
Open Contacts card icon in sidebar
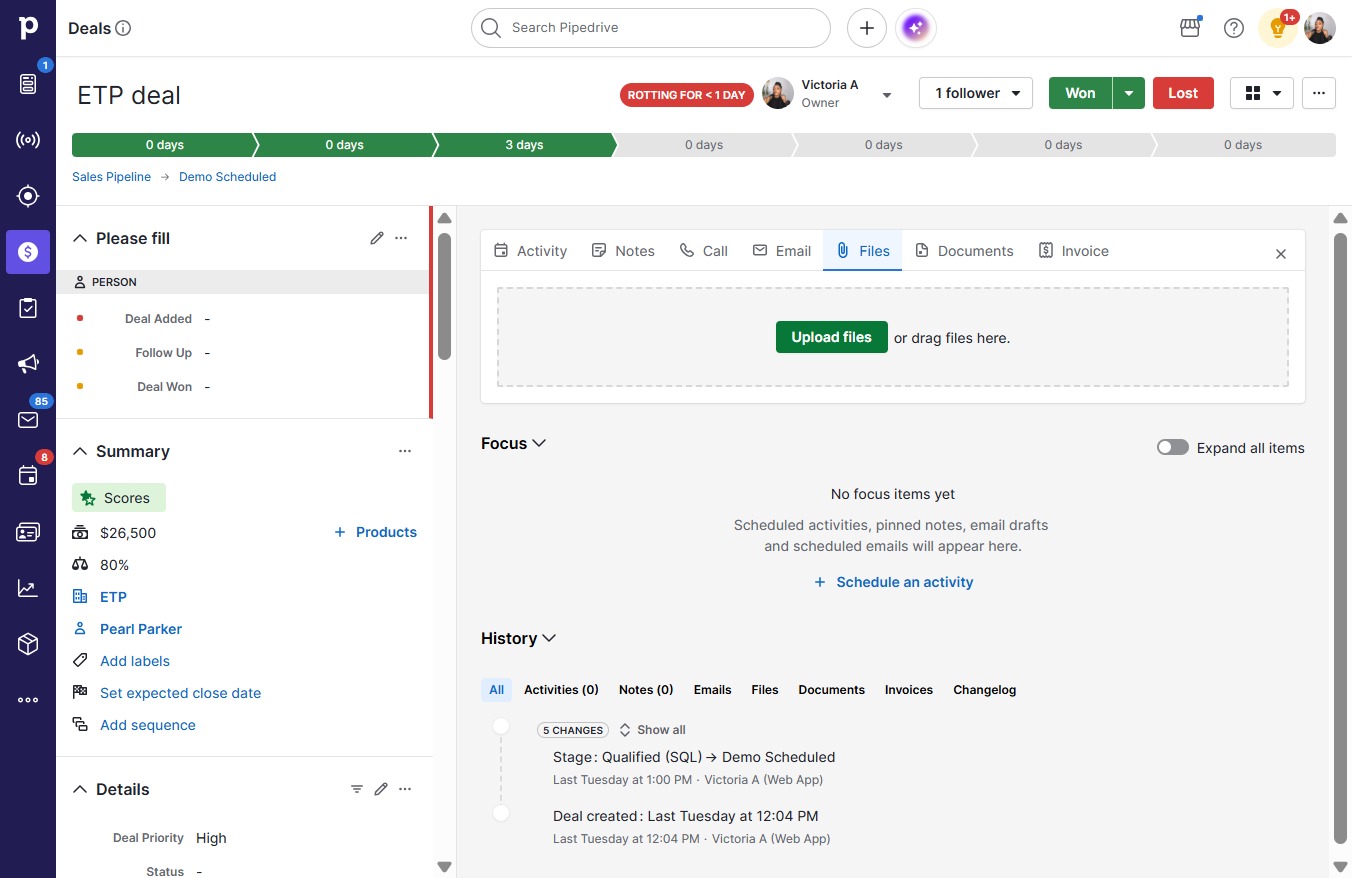(28, 532)
